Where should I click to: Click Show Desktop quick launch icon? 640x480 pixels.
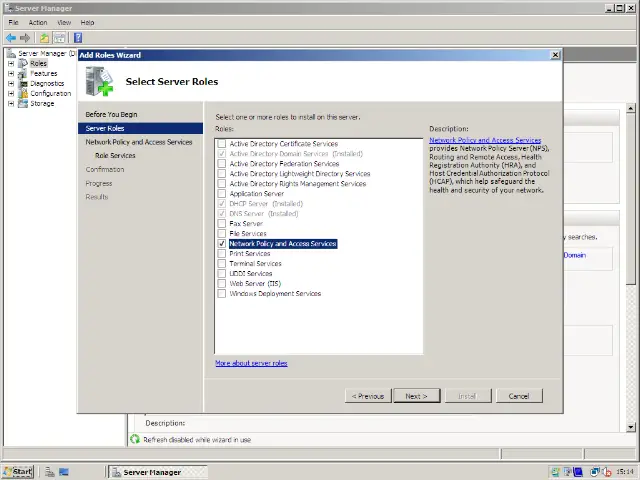pos(64,472)
